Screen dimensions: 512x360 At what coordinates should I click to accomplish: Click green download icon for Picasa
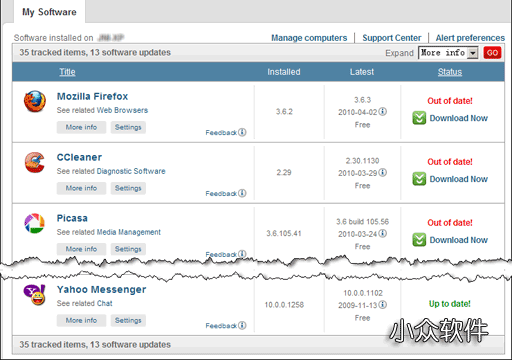(419, 240)
